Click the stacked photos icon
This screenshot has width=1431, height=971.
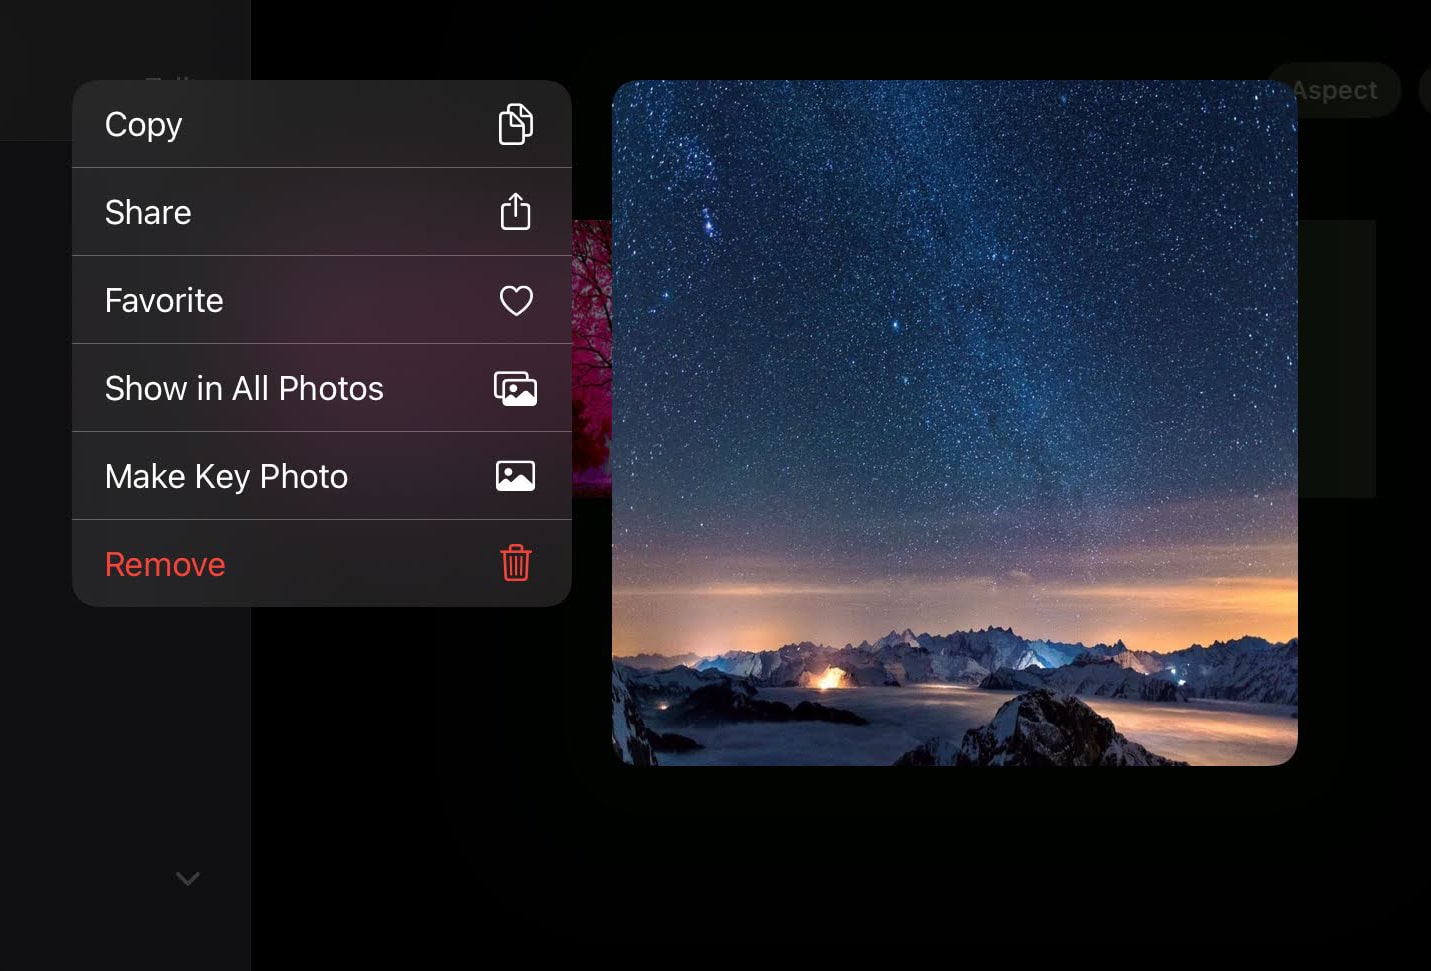point(515,388)
